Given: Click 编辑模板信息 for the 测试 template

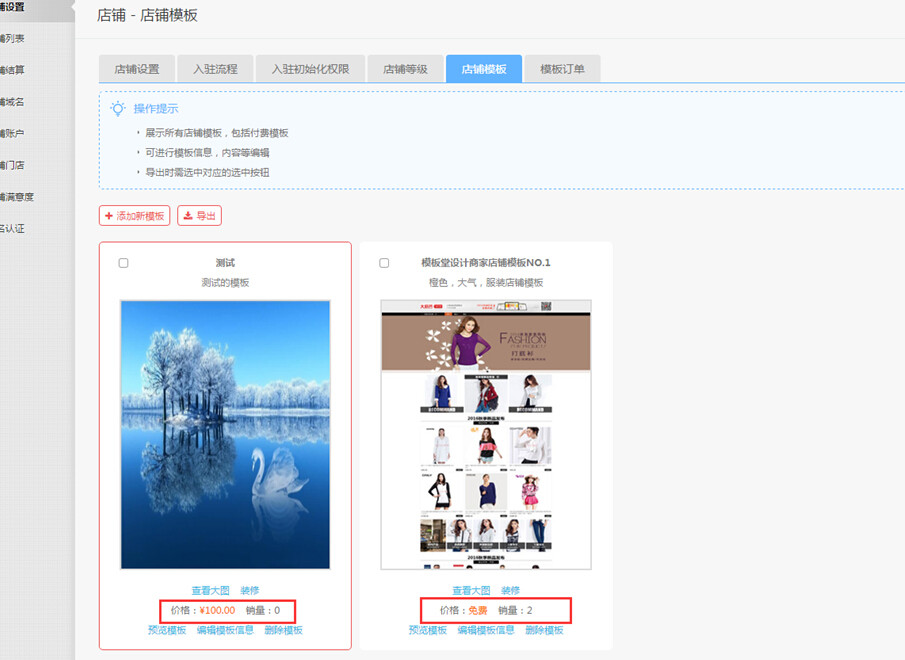Looking at the screenshot, I should [225, 630].
